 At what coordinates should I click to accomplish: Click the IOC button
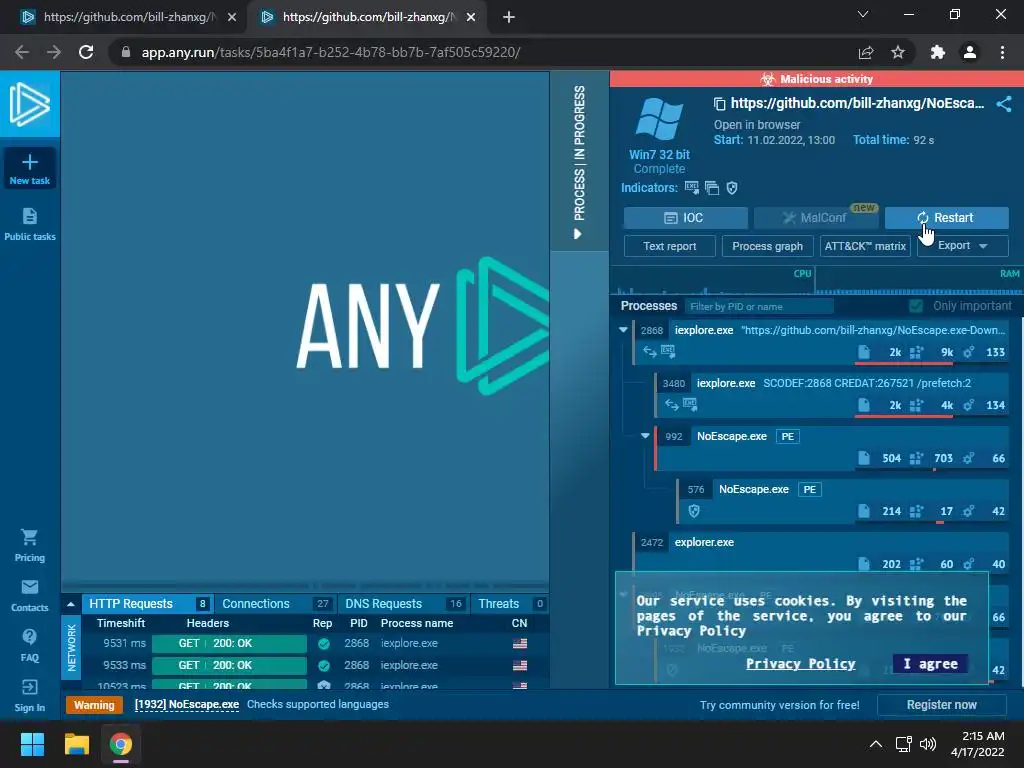686,217
